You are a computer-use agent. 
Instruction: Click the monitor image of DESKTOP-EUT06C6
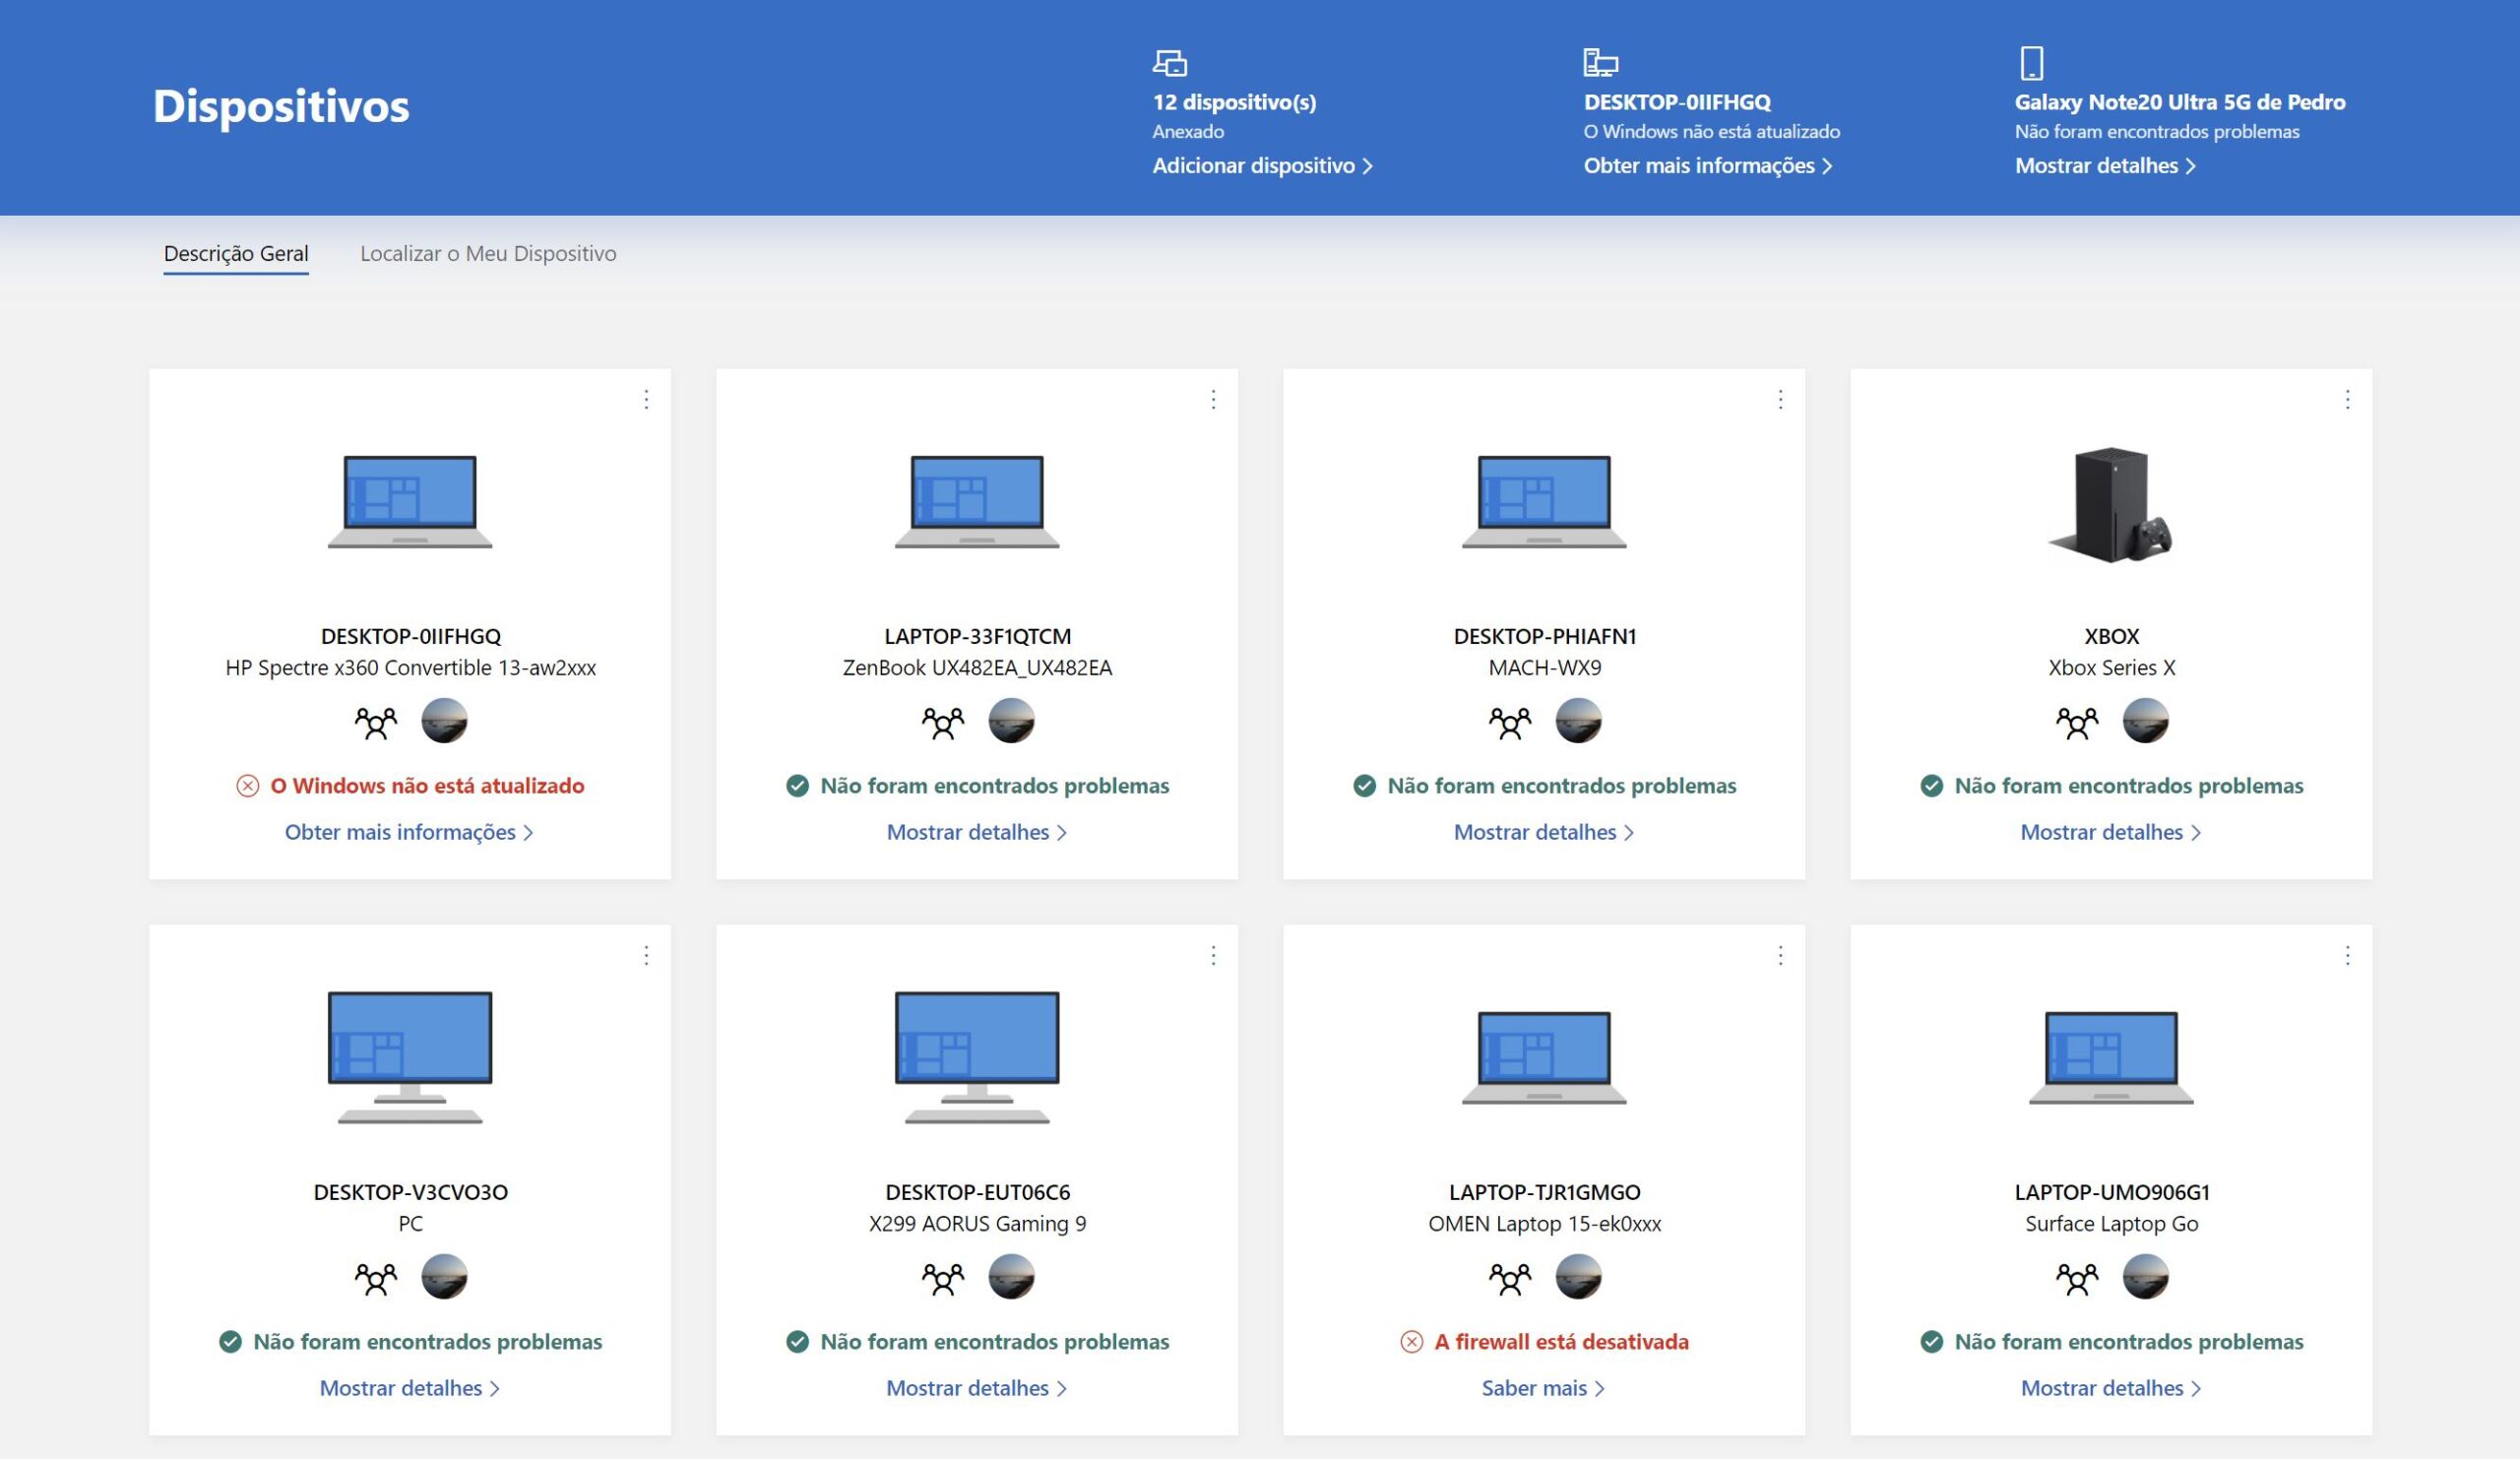[977, 1057]
